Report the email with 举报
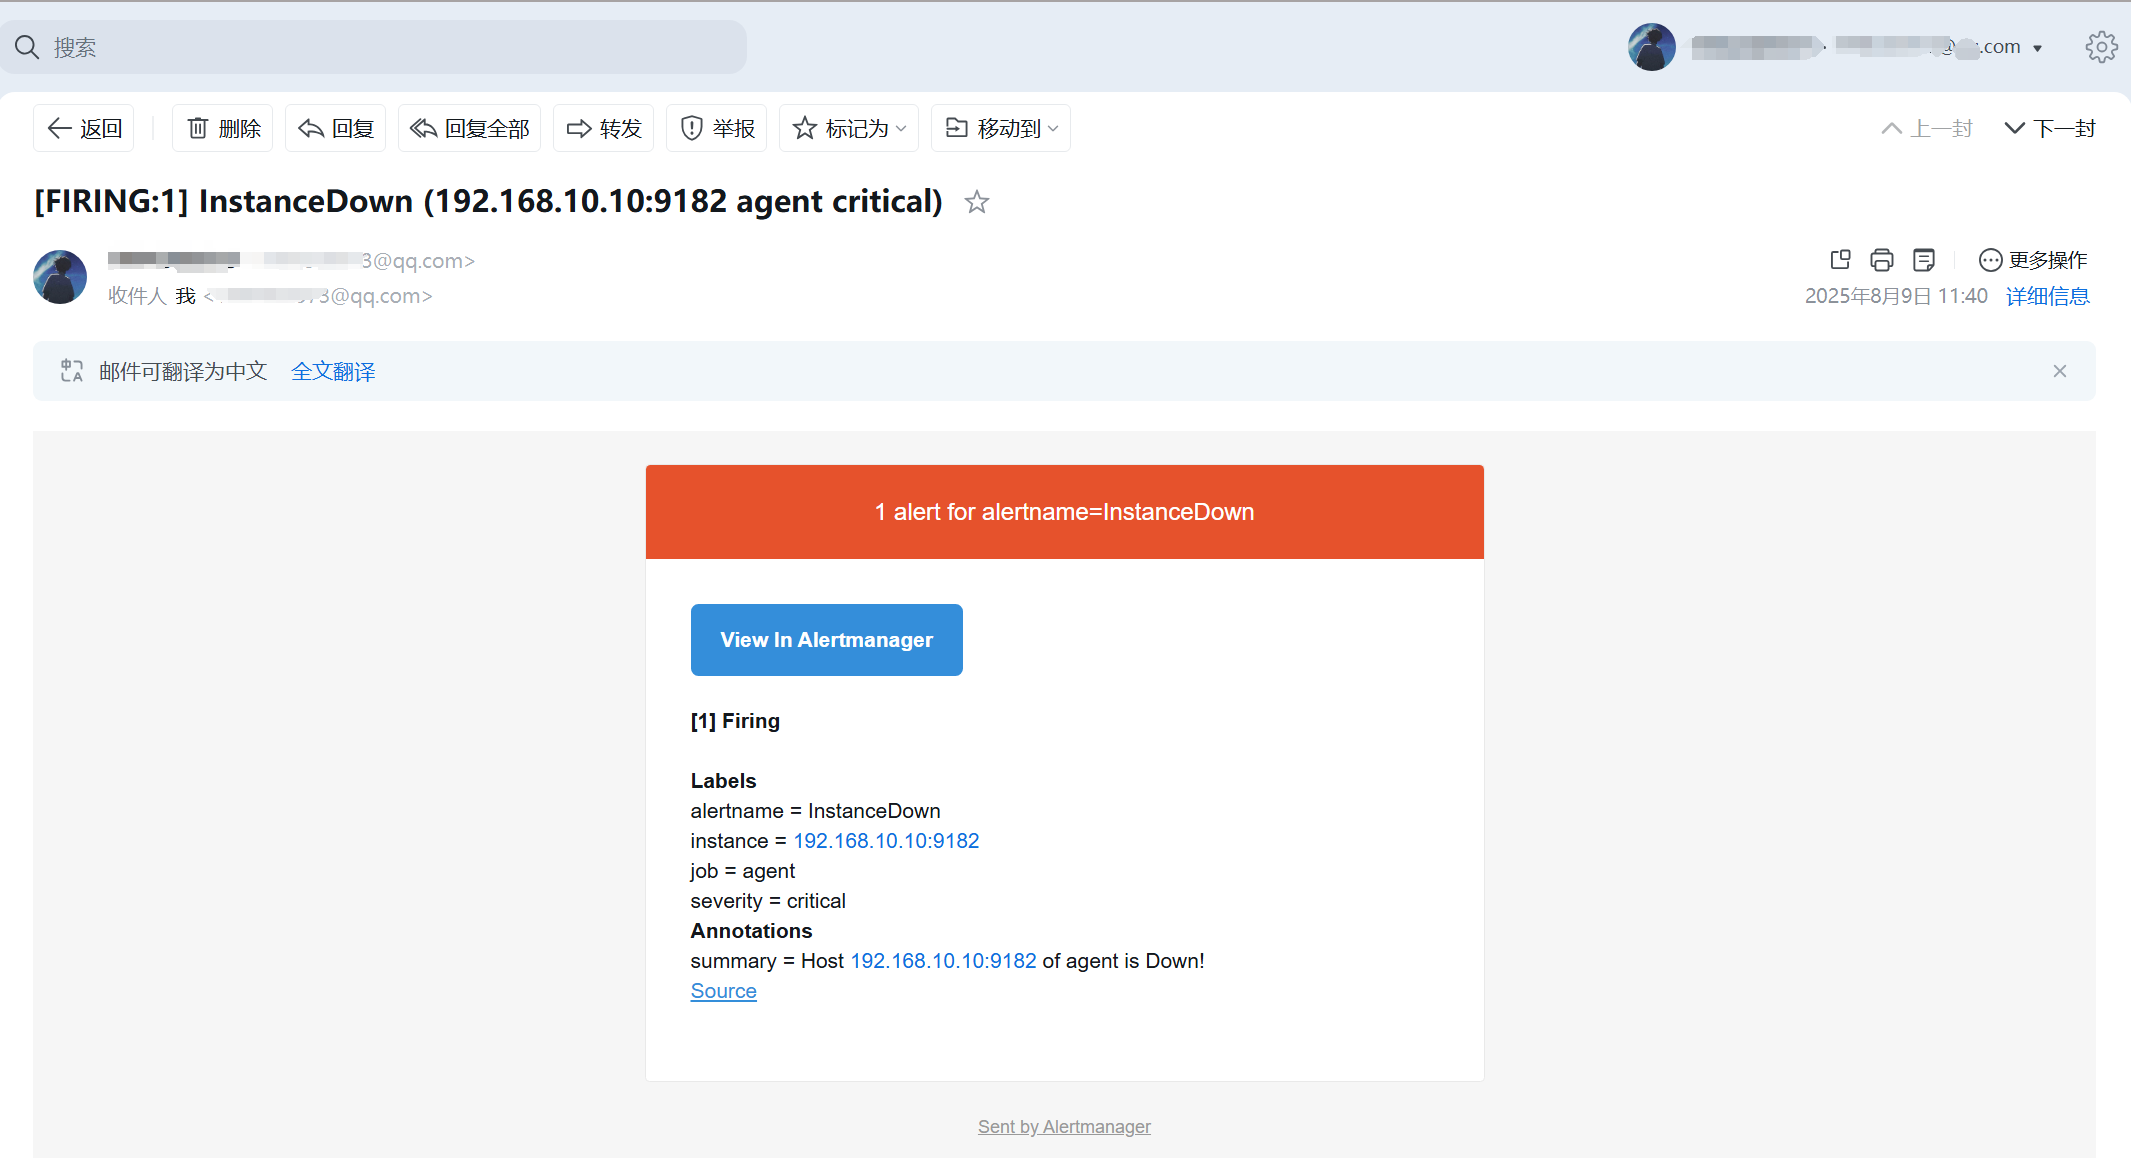Viewport: 2131px width, 1158px height. tap(717, 128)
